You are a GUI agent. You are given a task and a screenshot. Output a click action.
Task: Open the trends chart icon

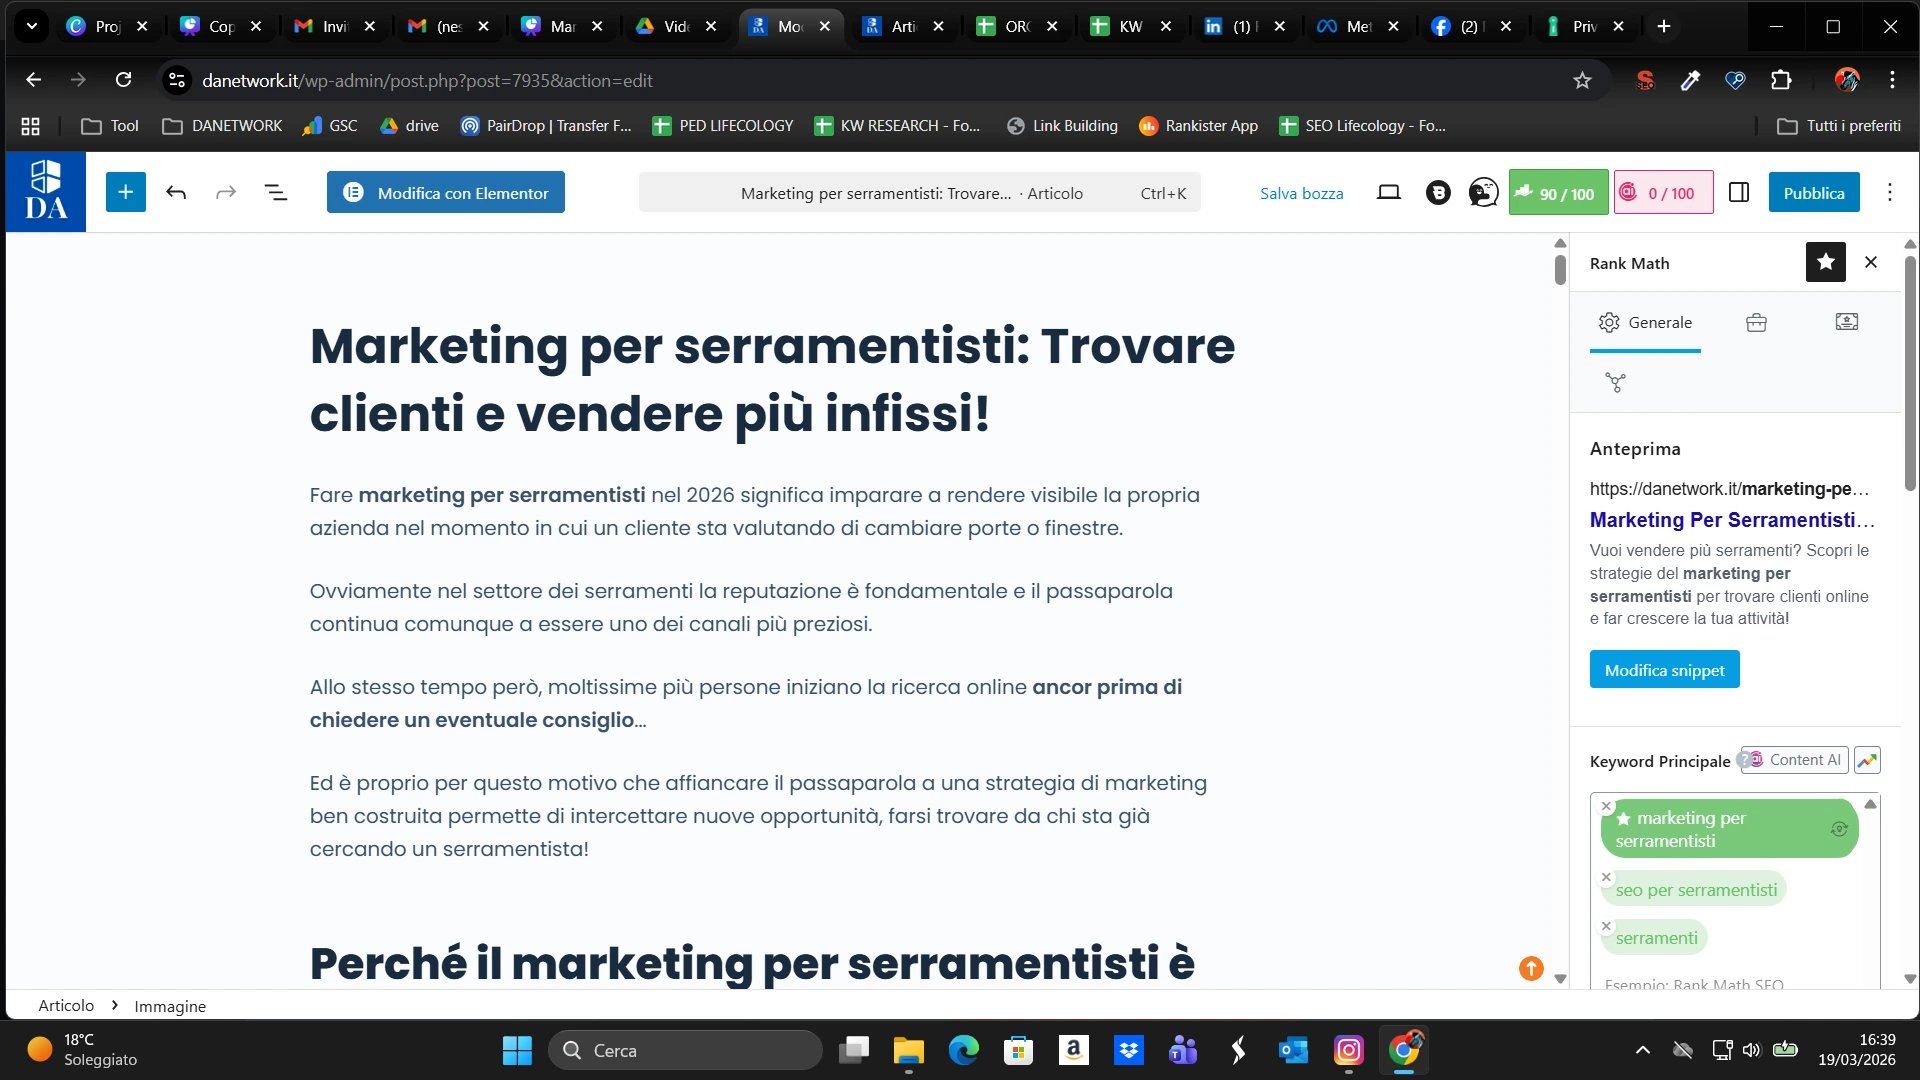click(1867, 760)
